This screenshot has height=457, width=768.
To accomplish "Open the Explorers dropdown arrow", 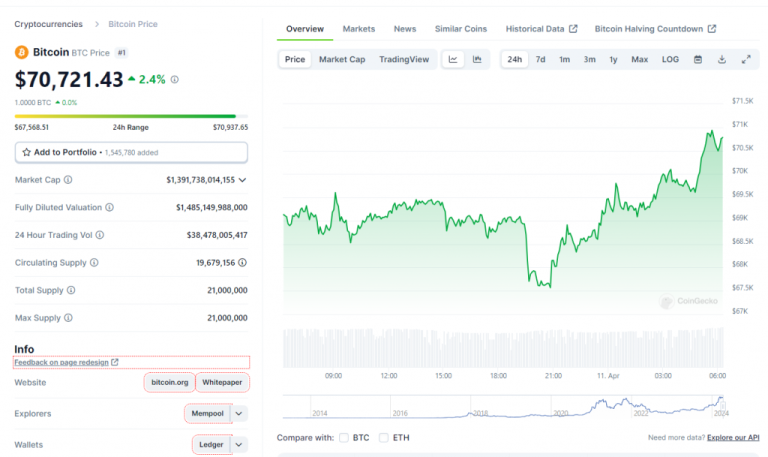I will [239, 413].
